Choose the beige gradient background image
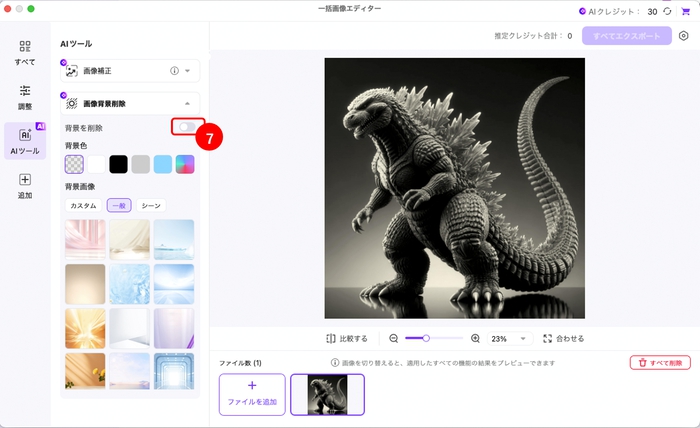Image resolution: width=700 pixels, height=428 pixels. [85, 284]
